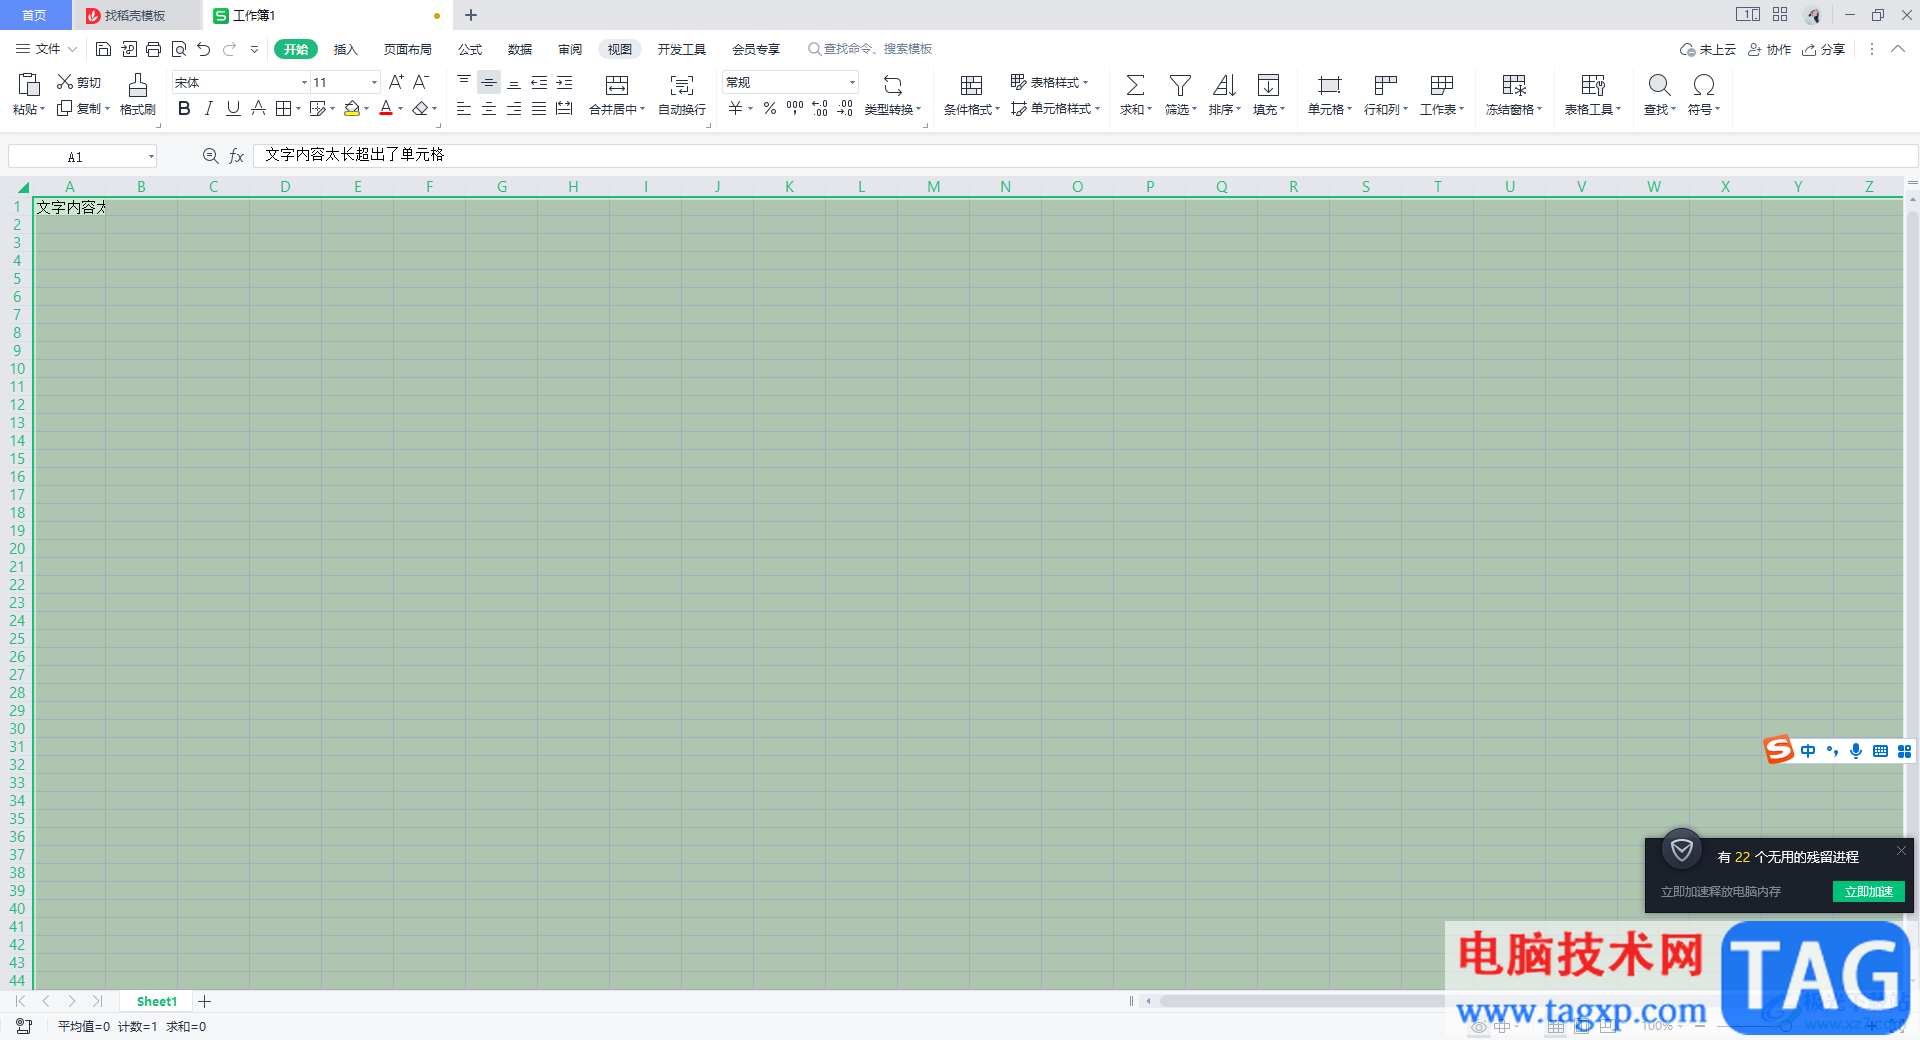Toggle align text left

tap(464, 108)
